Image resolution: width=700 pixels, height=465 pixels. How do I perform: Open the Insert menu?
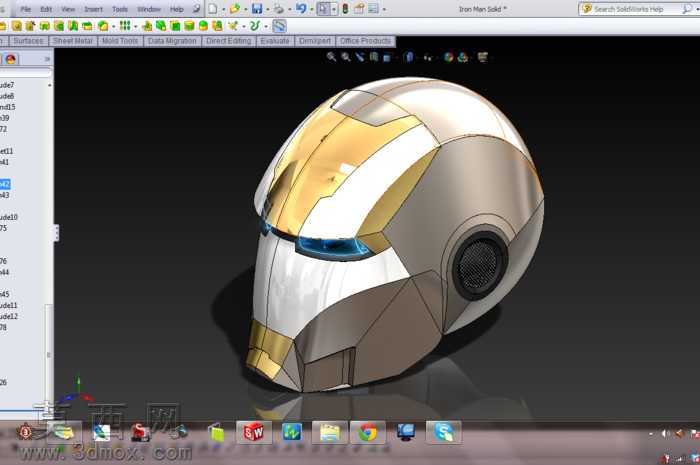[93, 9]
